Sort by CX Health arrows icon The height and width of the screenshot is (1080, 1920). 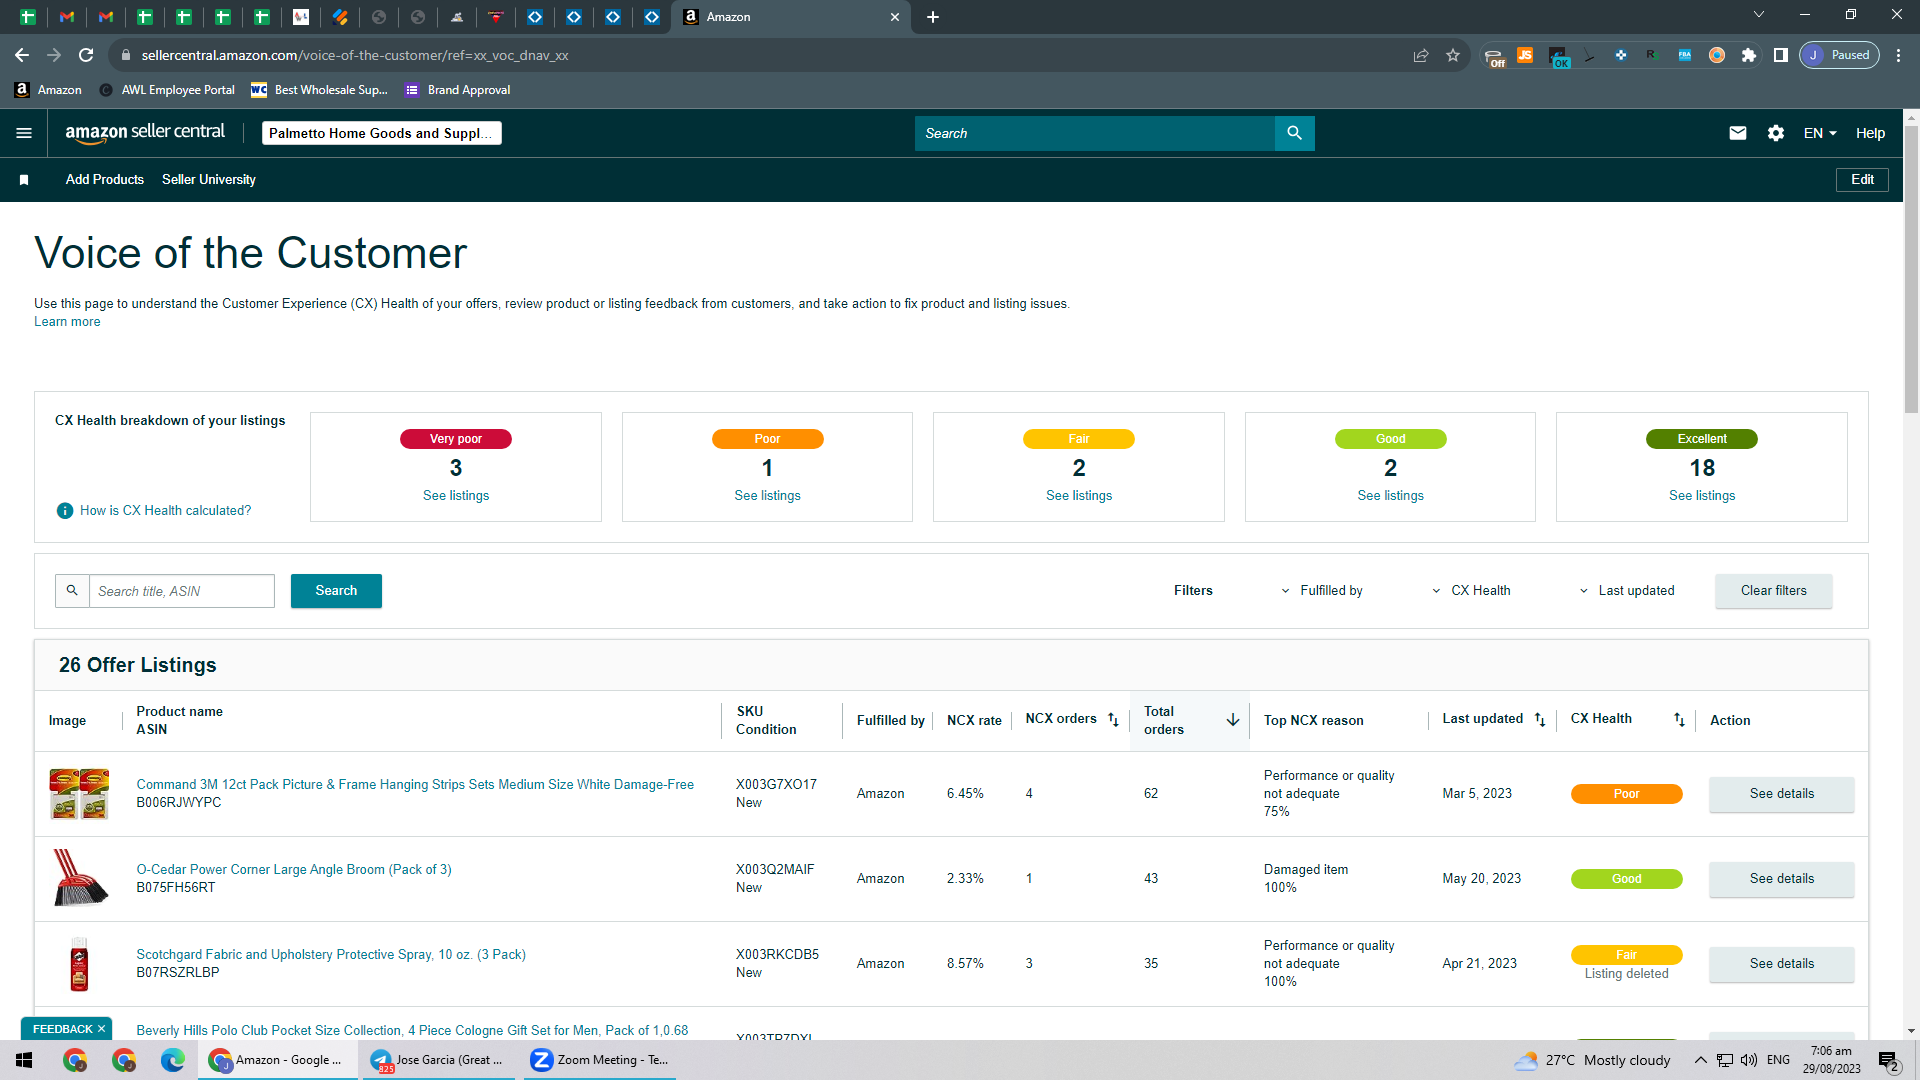coord(1679,720)
